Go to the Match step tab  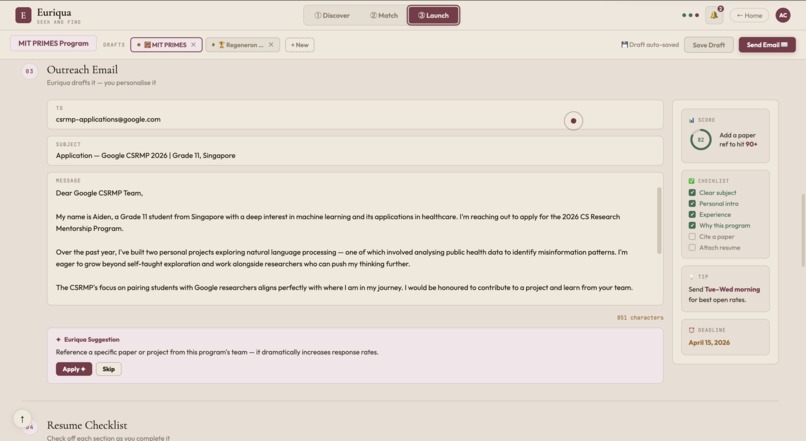[384, 15]
